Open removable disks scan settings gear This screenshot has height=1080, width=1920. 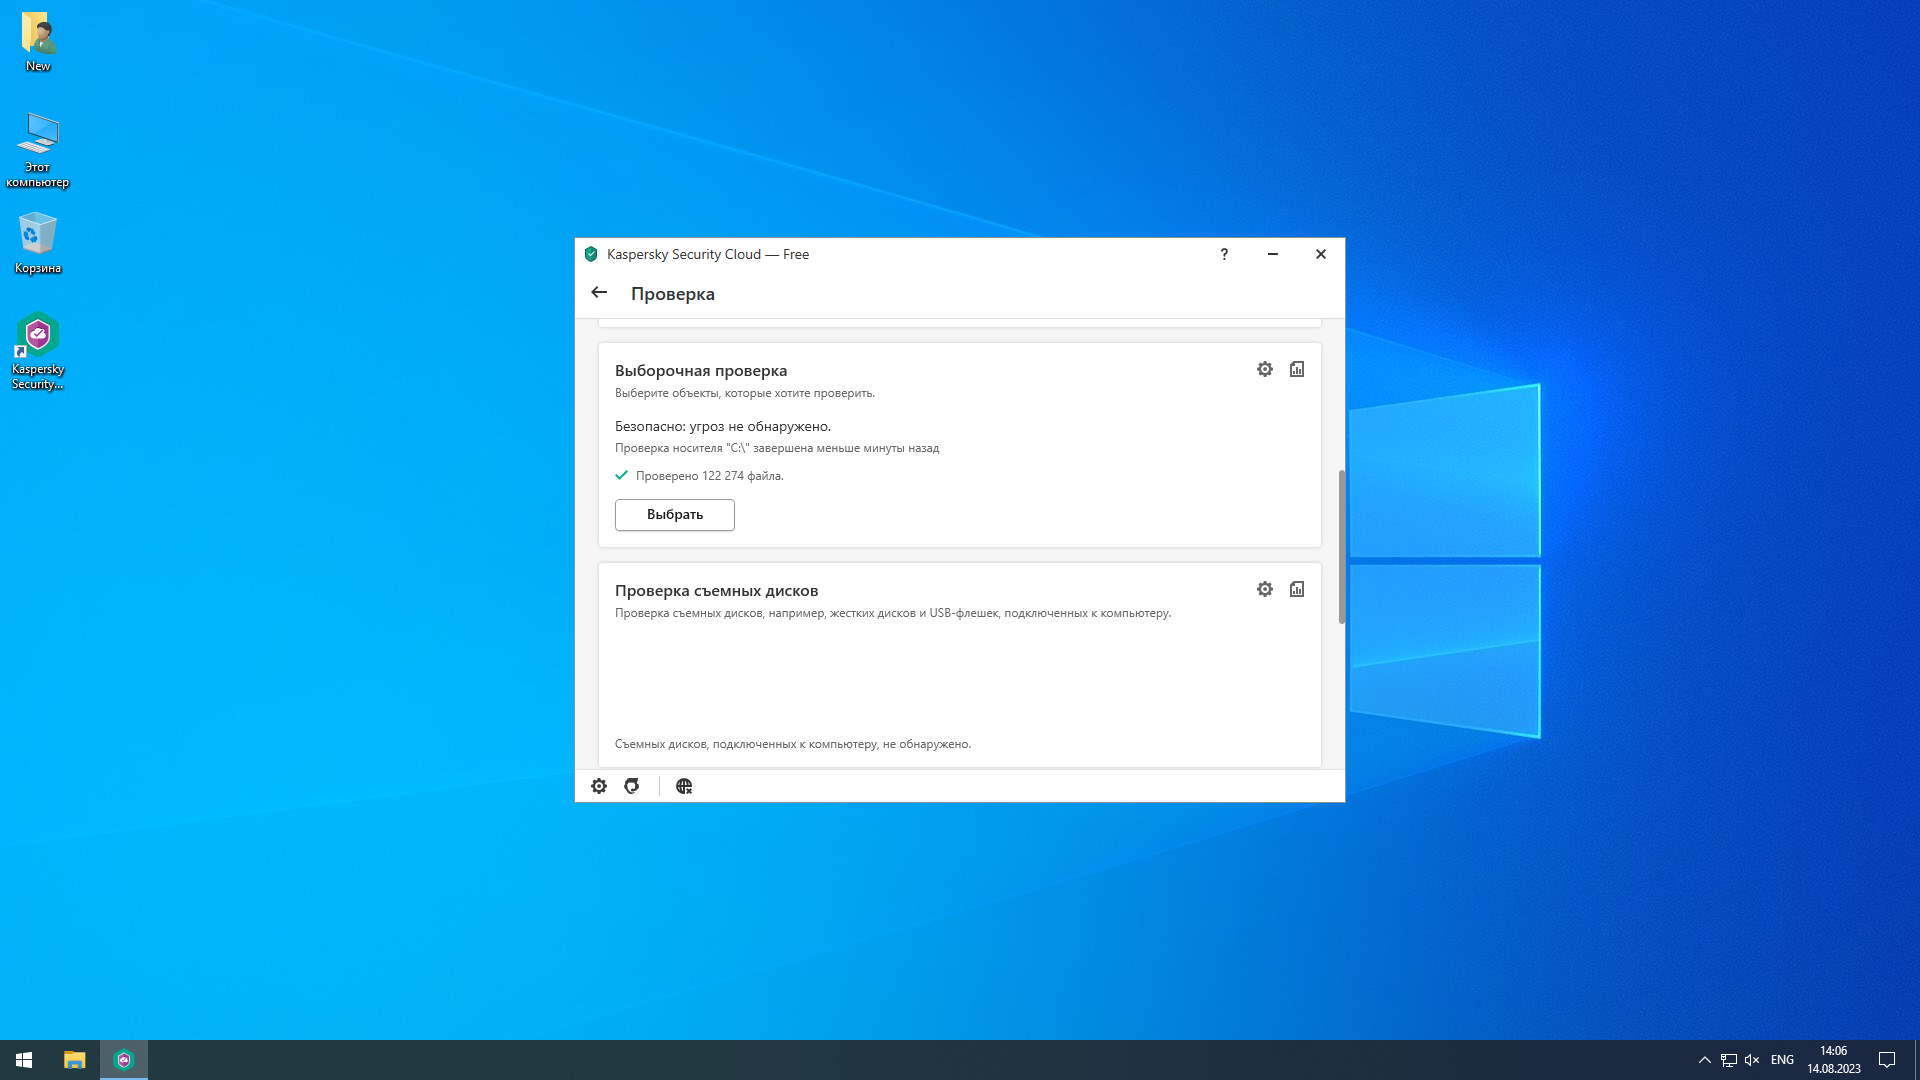[x=1265, y=589]
